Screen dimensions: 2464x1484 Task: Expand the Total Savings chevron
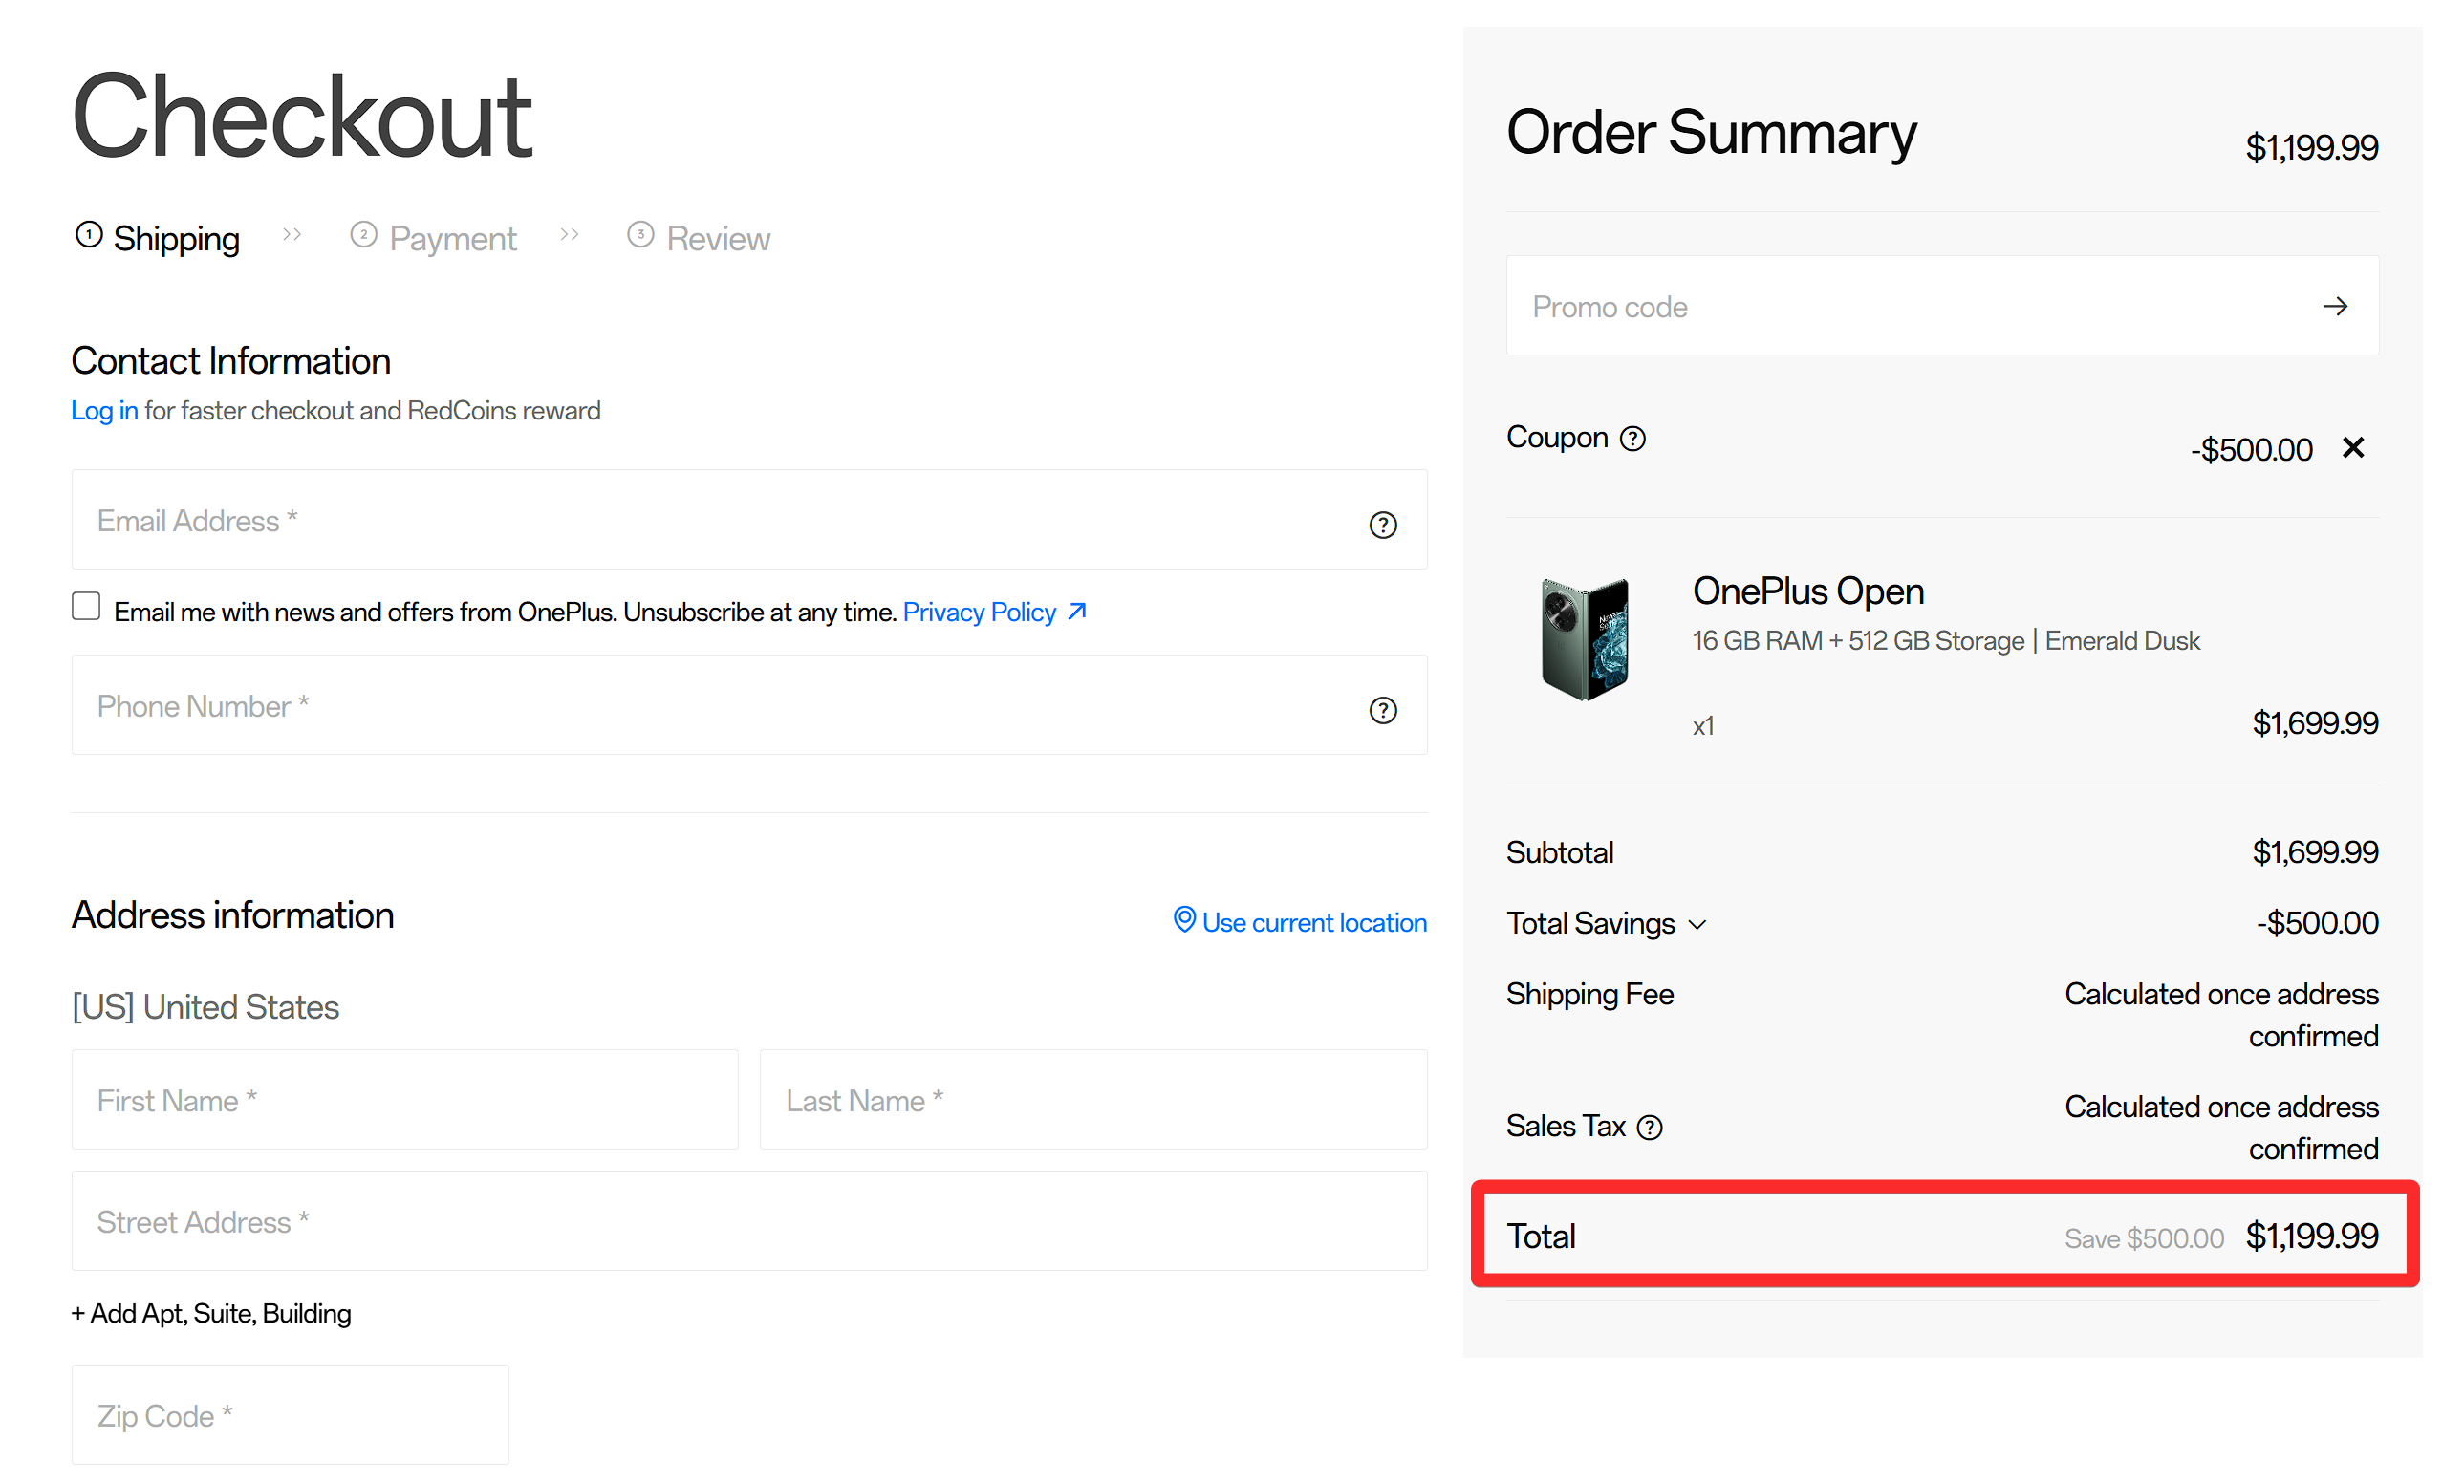point(1697,925)
